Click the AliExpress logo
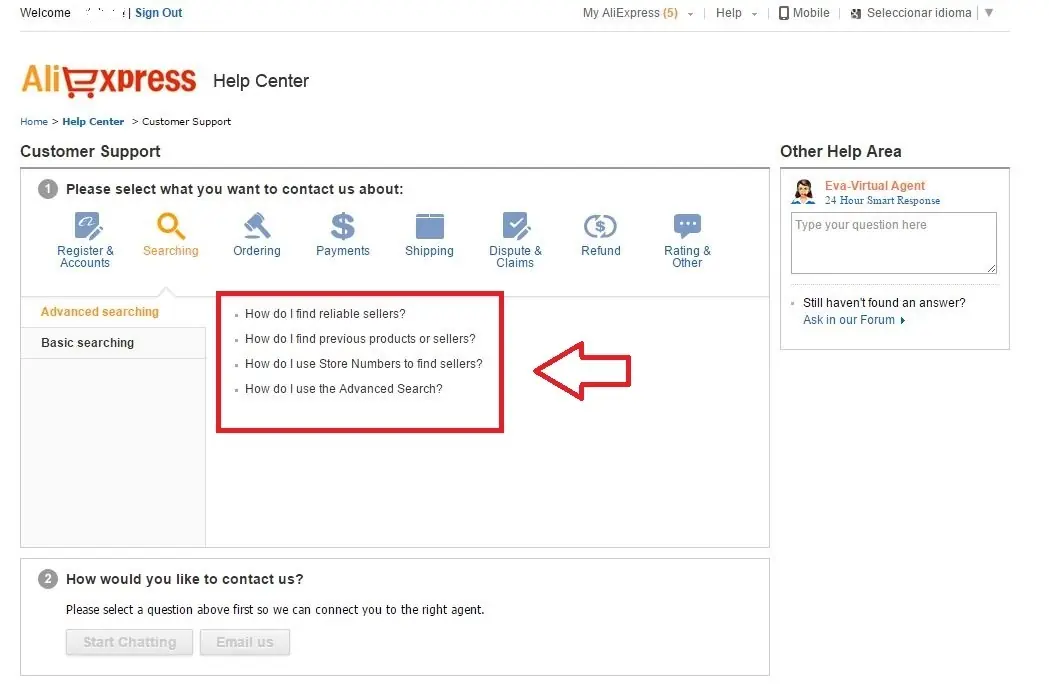Viewport: 1049px width, 697px height. [109, 80]
